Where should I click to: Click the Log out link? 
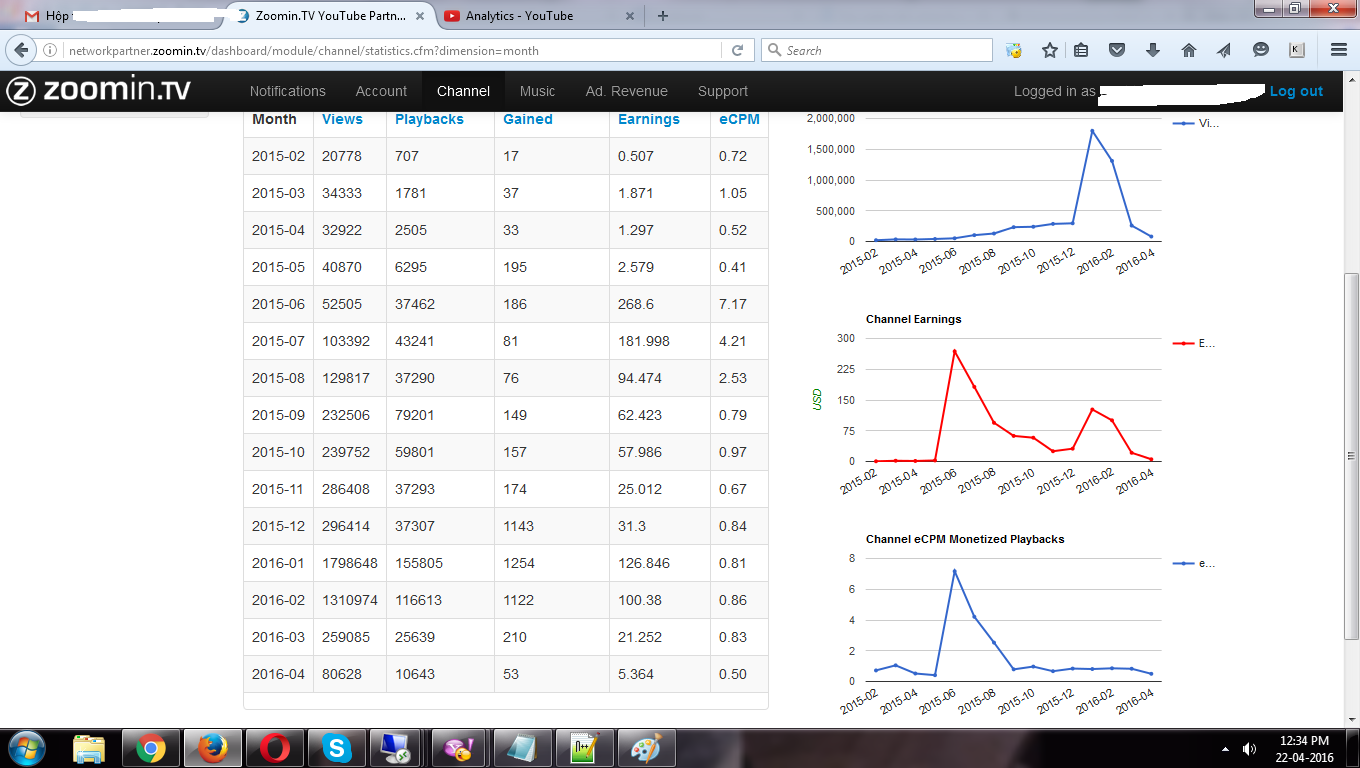coord(1296,91)
